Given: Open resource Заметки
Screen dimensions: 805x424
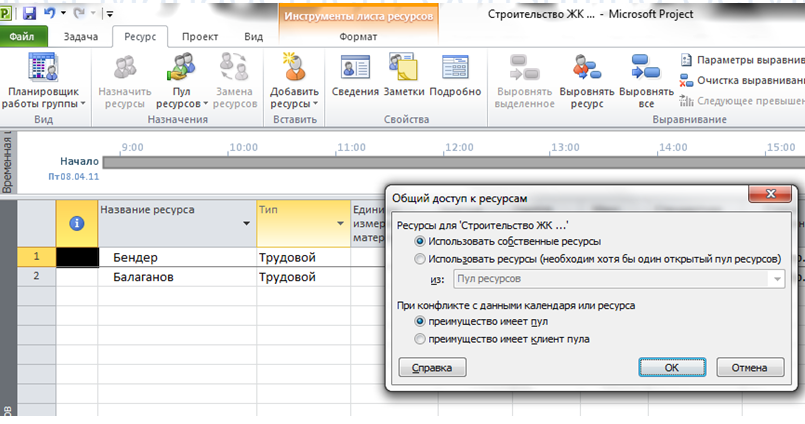Looking at the screenshot, I should pyautogui.click(x=404, y=75).
